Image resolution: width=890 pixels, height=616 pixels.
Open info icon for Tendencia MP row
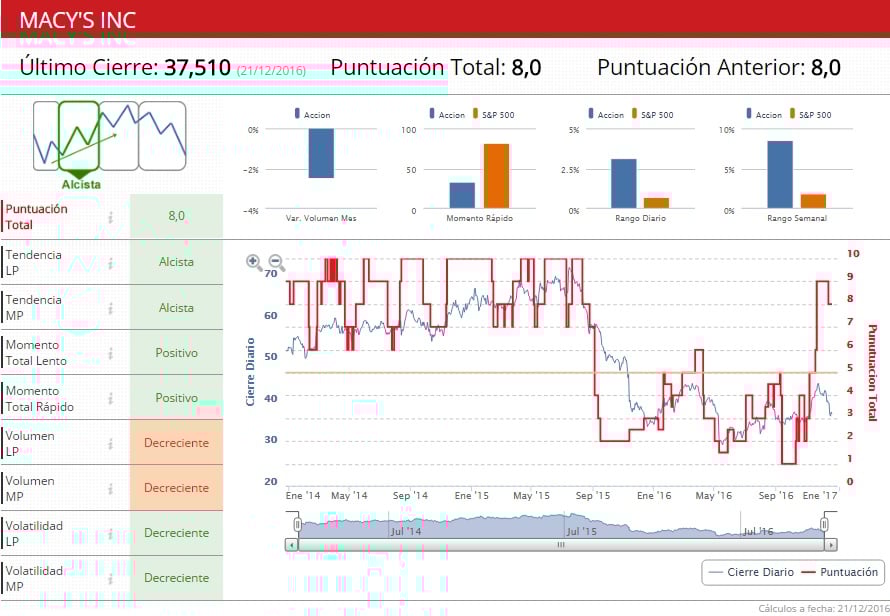tap(111, 308)
